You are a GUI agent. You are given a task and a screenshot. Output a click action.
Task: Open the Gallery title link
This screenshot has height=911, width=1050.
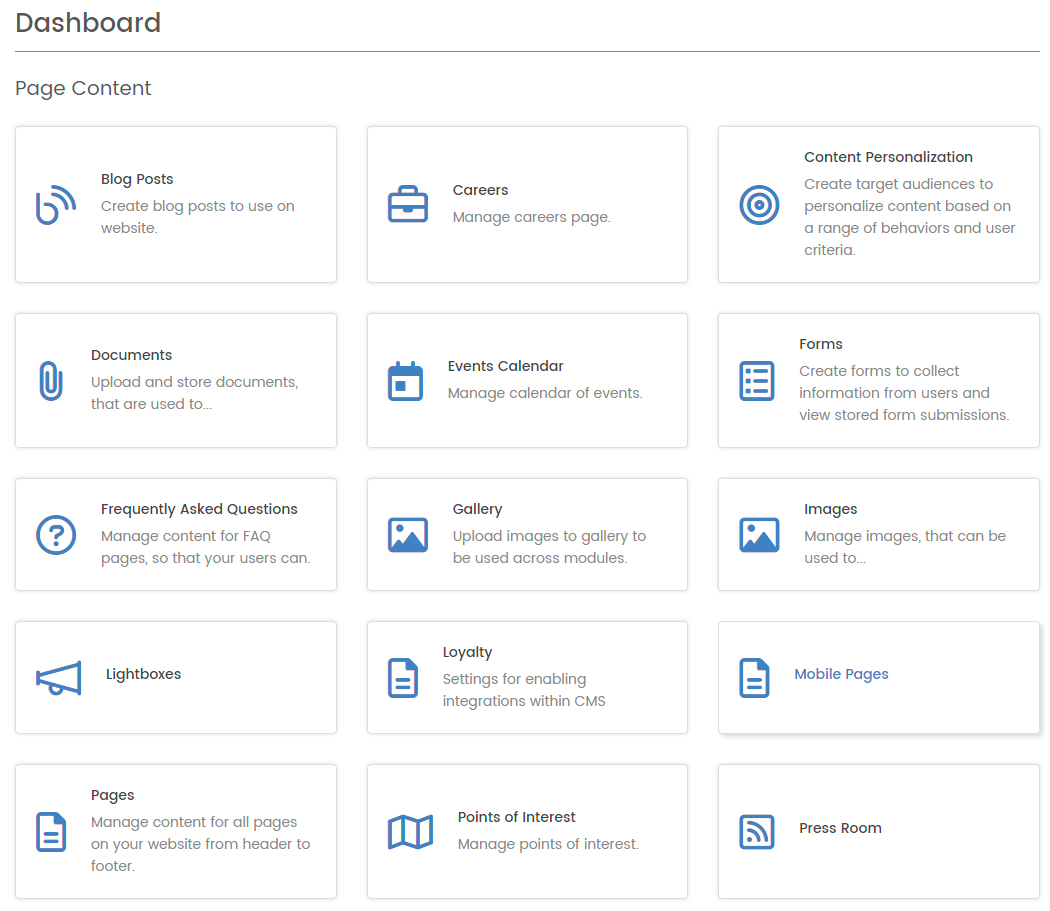click(477, 509)
